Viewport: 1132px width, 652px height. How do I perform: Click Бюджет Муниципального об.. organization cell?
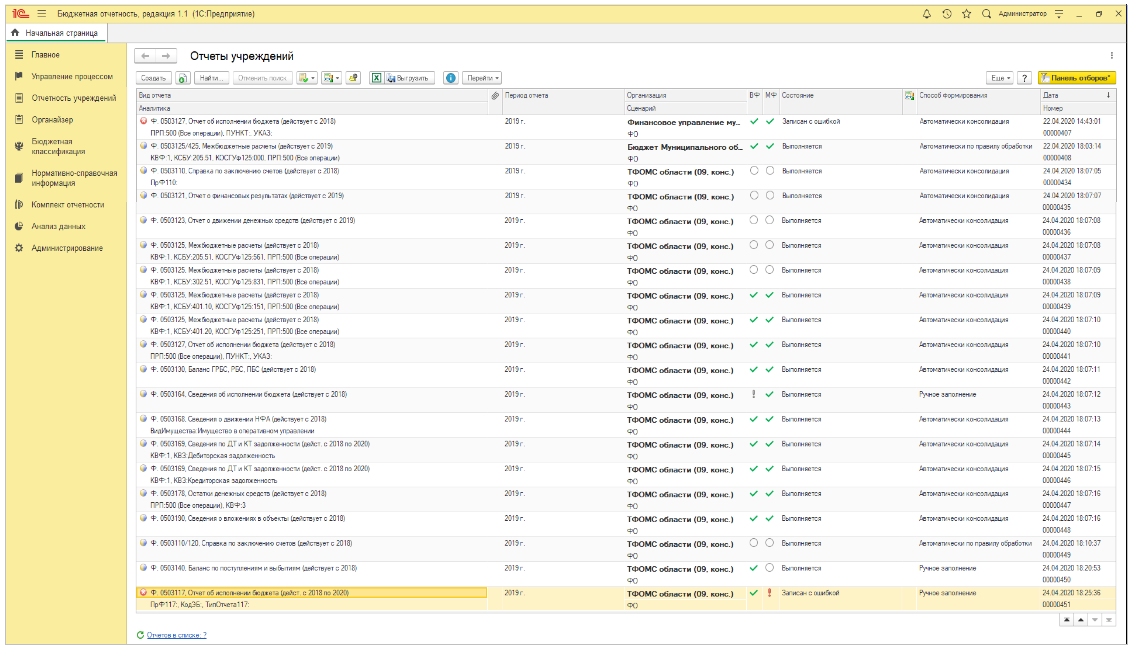pyautogui.click(x=684, y=147)
